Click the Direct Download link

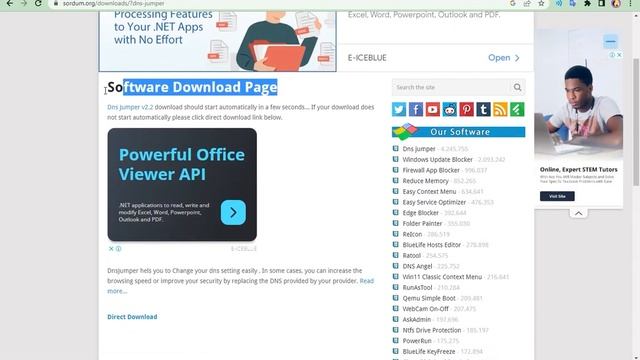(x=132, y=317)
